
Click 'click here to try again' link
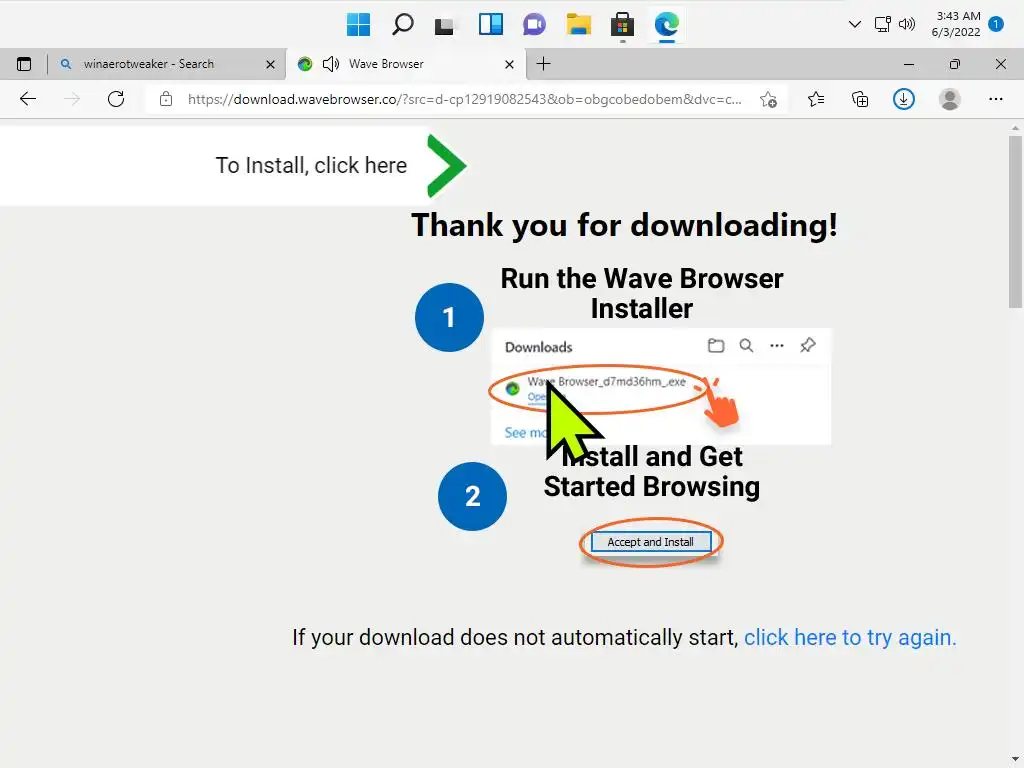(850, 637)
